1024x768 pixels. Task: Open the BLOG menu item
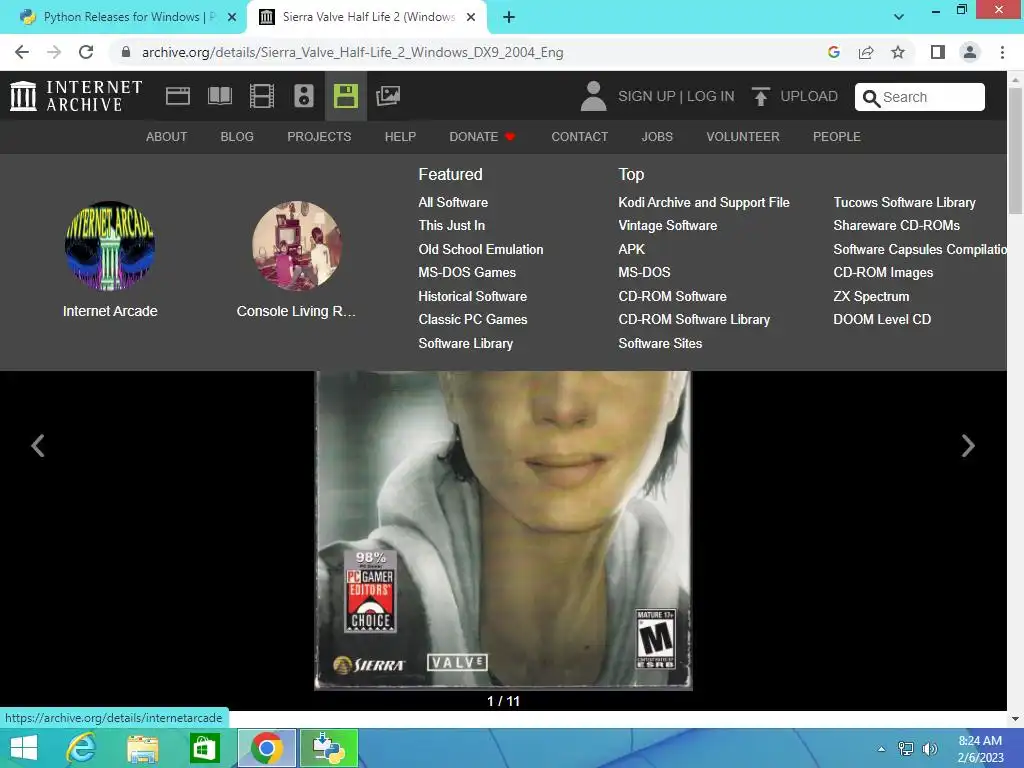(237, 136)
